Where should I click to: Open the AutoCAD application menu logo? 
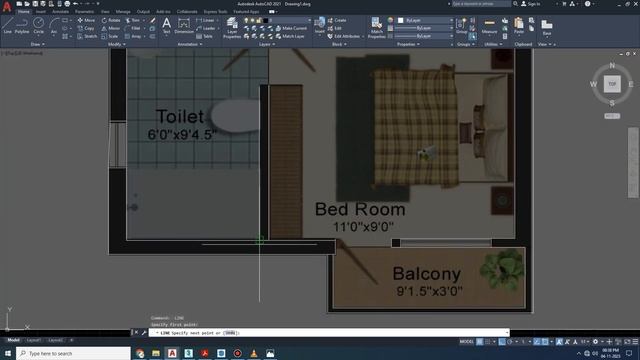point(7,6)
